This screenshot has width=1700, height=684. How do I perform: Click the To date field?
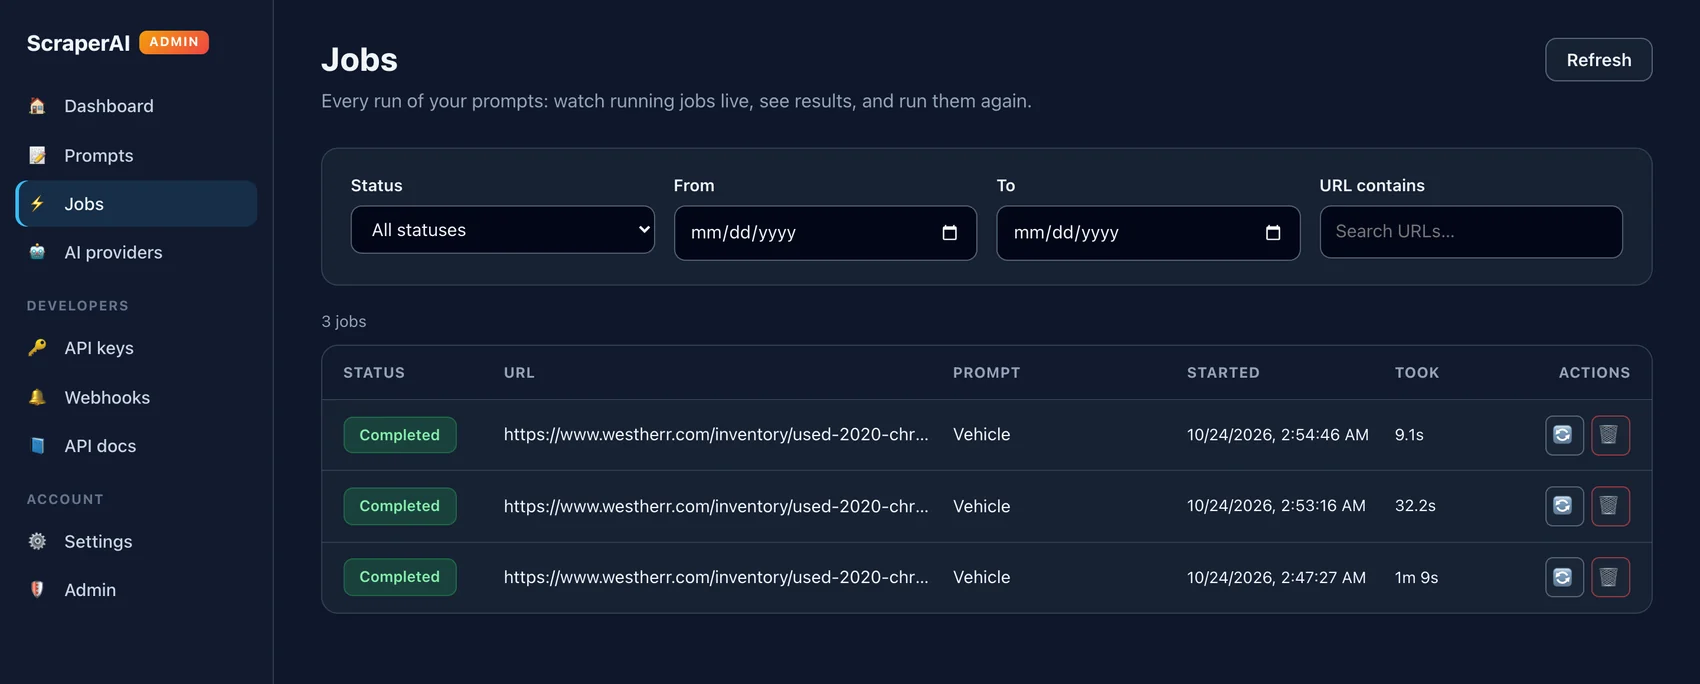1148,233
